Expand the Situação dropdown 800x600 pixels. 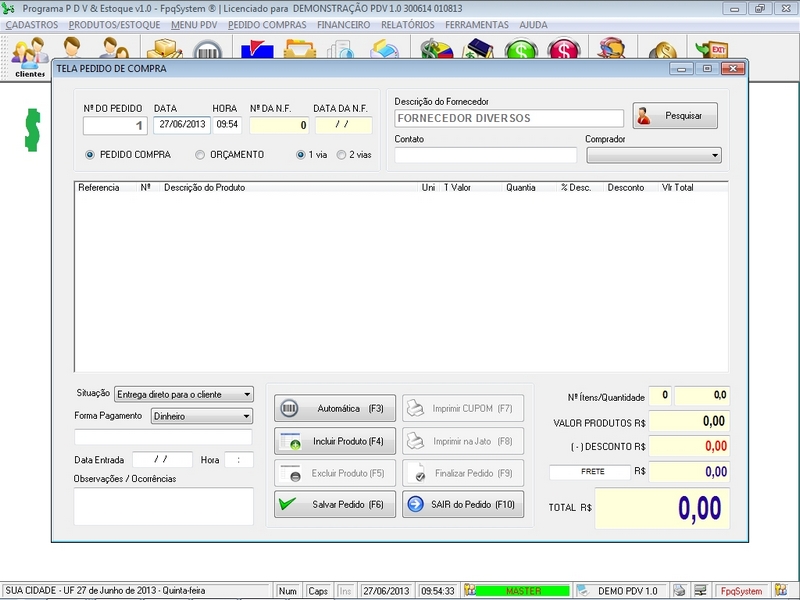coord(184,394)
